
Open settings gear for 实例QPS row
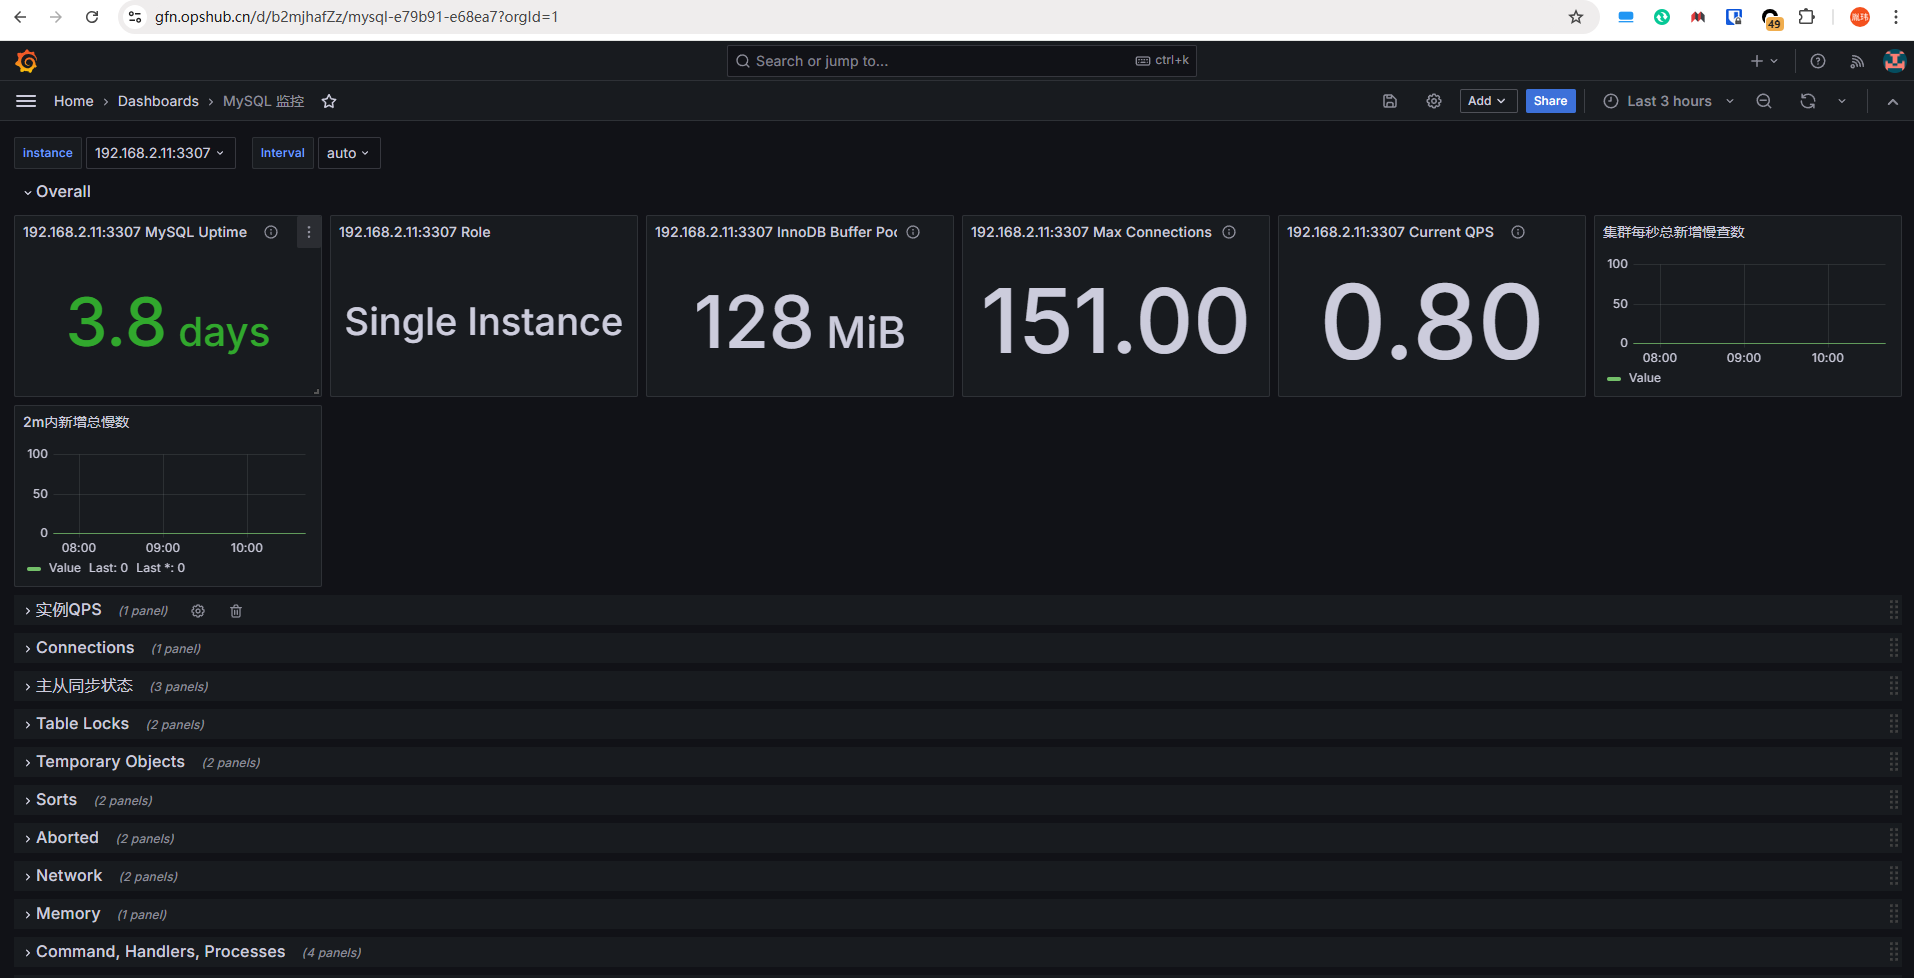198,611
